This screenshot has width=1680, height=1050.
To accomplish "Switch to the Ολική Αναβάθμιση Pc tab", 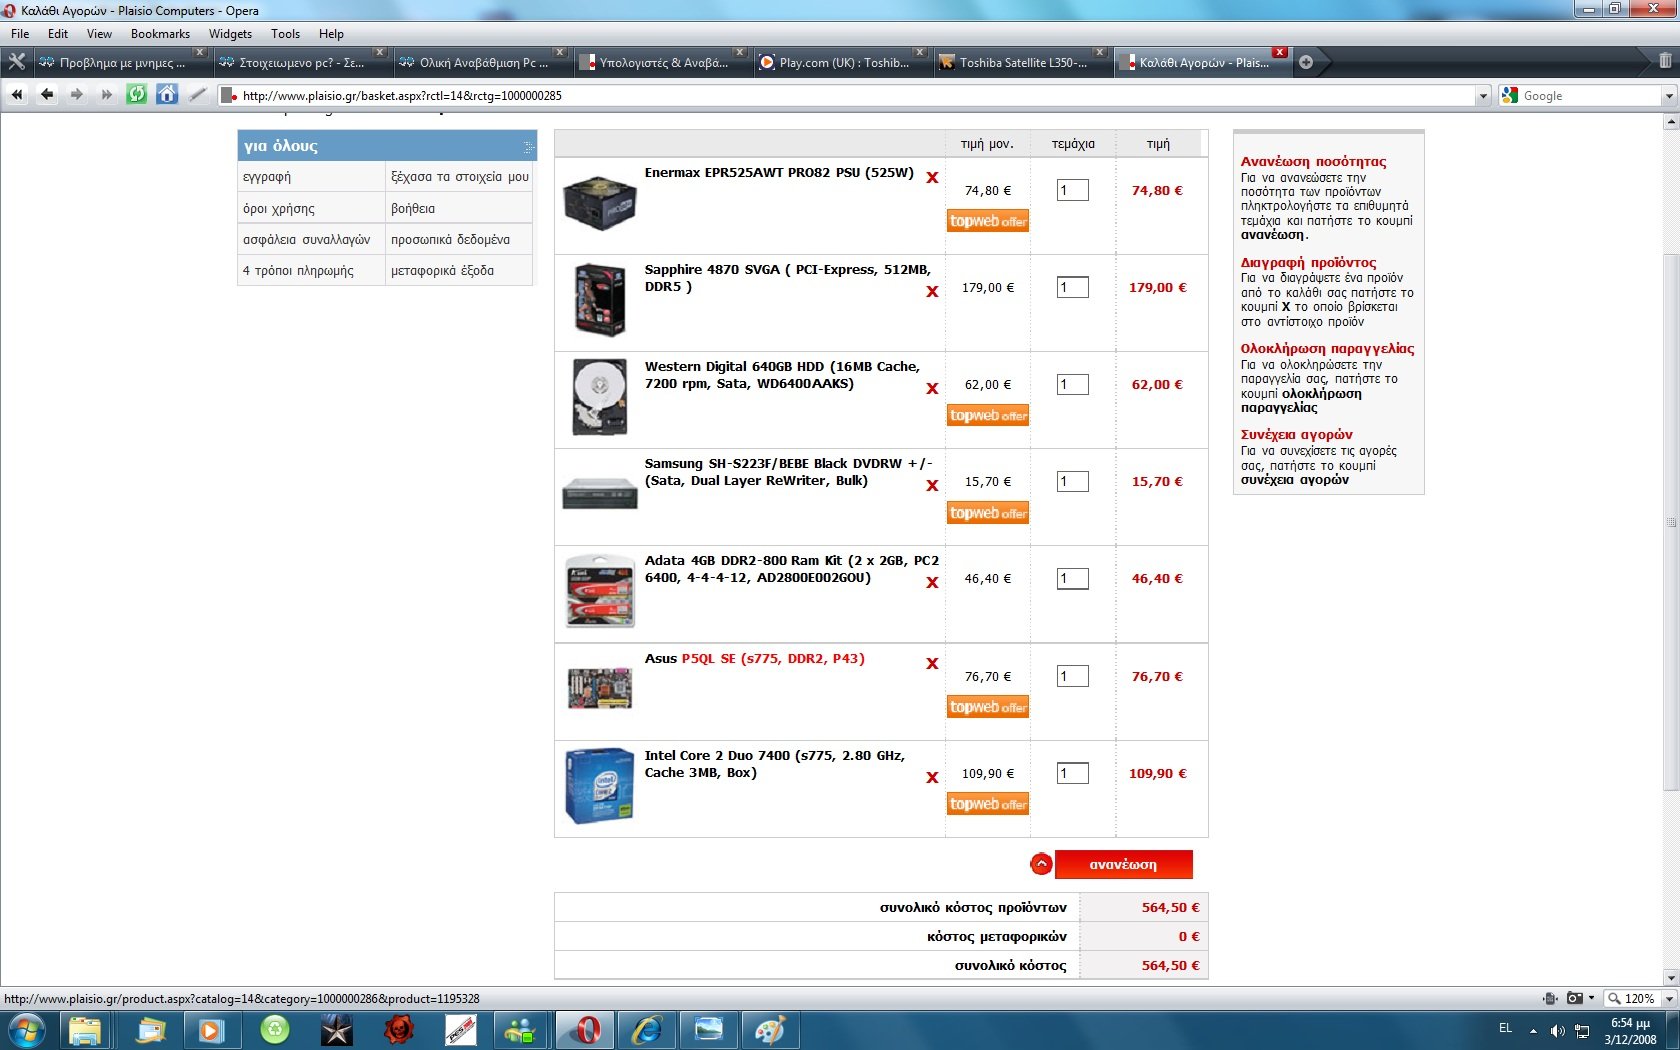I will click(x=484, y=62).
